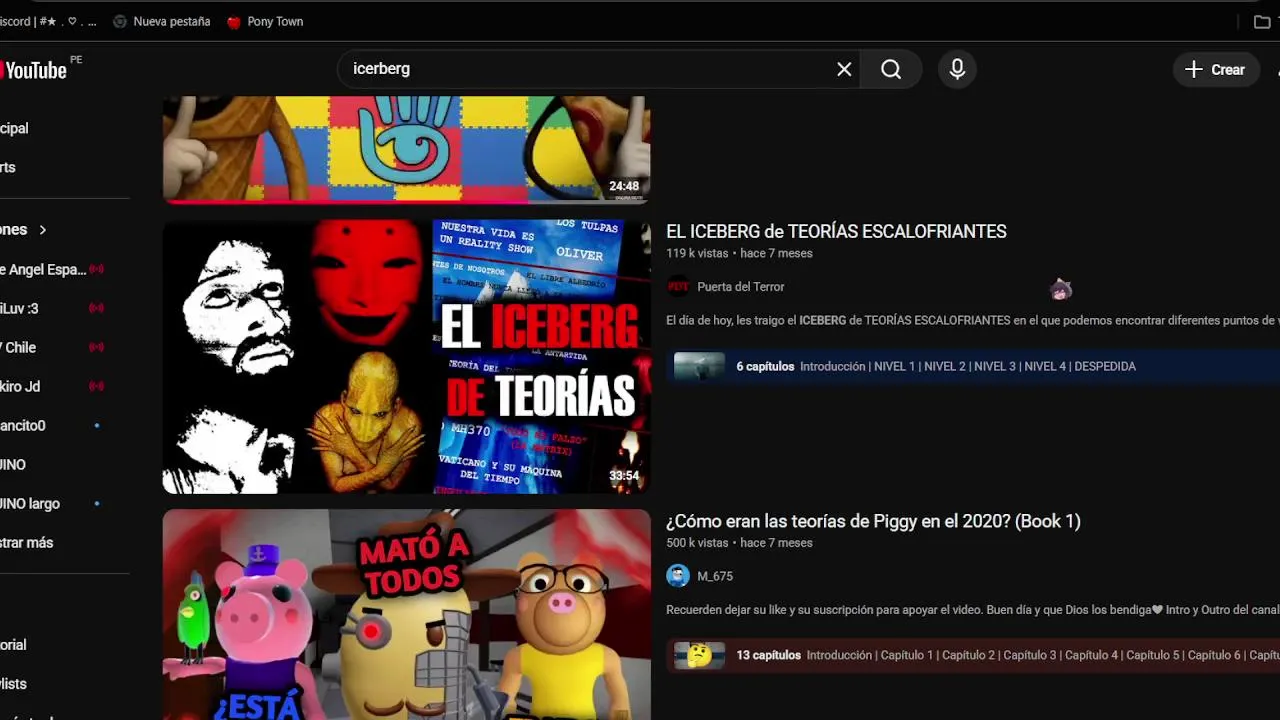Click live indicator beside Chile

coord(96,347)
